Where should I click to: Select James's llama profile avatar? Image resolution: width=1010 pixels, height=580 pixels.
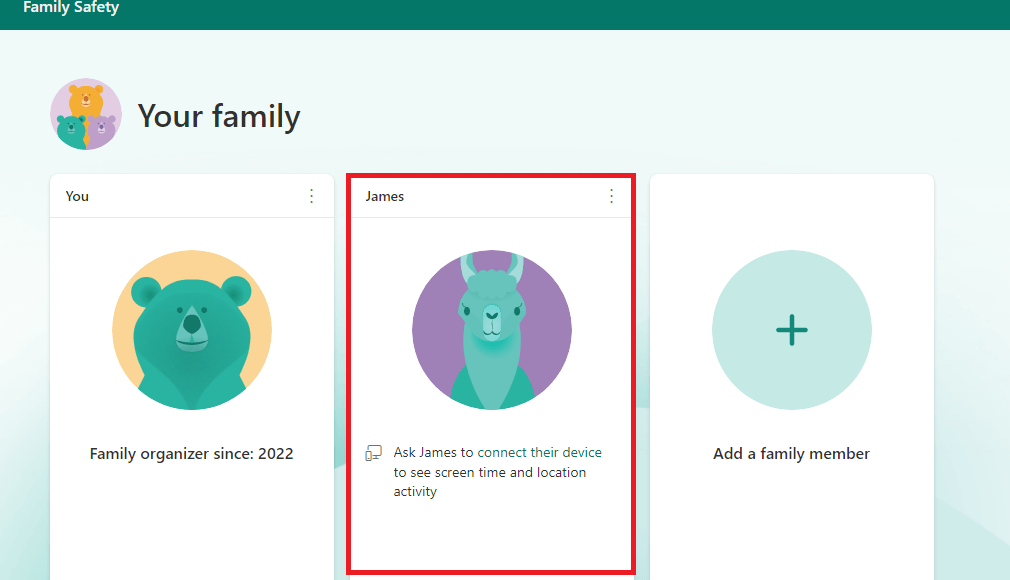[491, 330]
